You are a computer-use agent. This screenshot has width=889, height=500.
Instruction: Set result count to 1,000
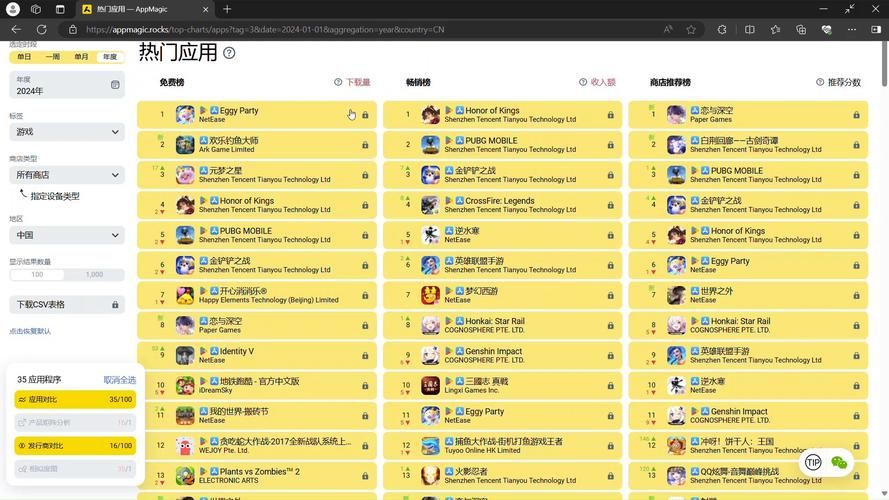tap(95, 274)
